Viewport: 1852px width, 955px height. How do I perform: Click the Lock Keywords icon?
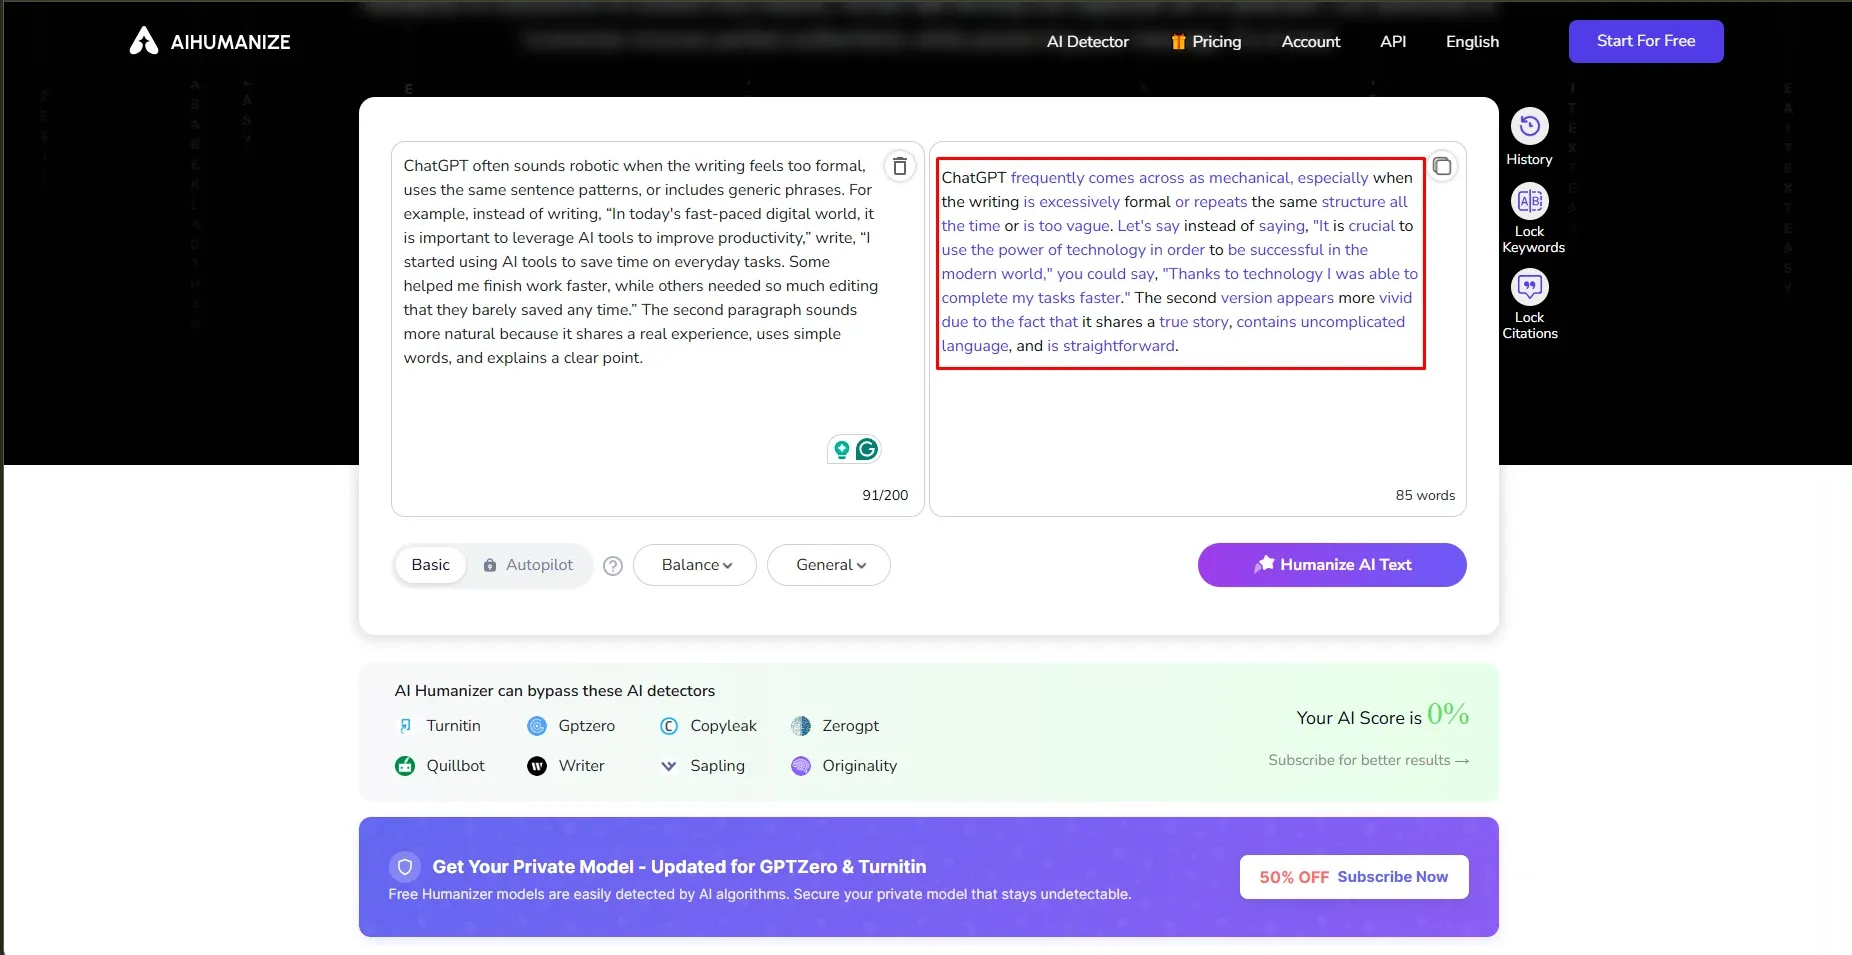pyautogui.click(x=1529, y=201)
